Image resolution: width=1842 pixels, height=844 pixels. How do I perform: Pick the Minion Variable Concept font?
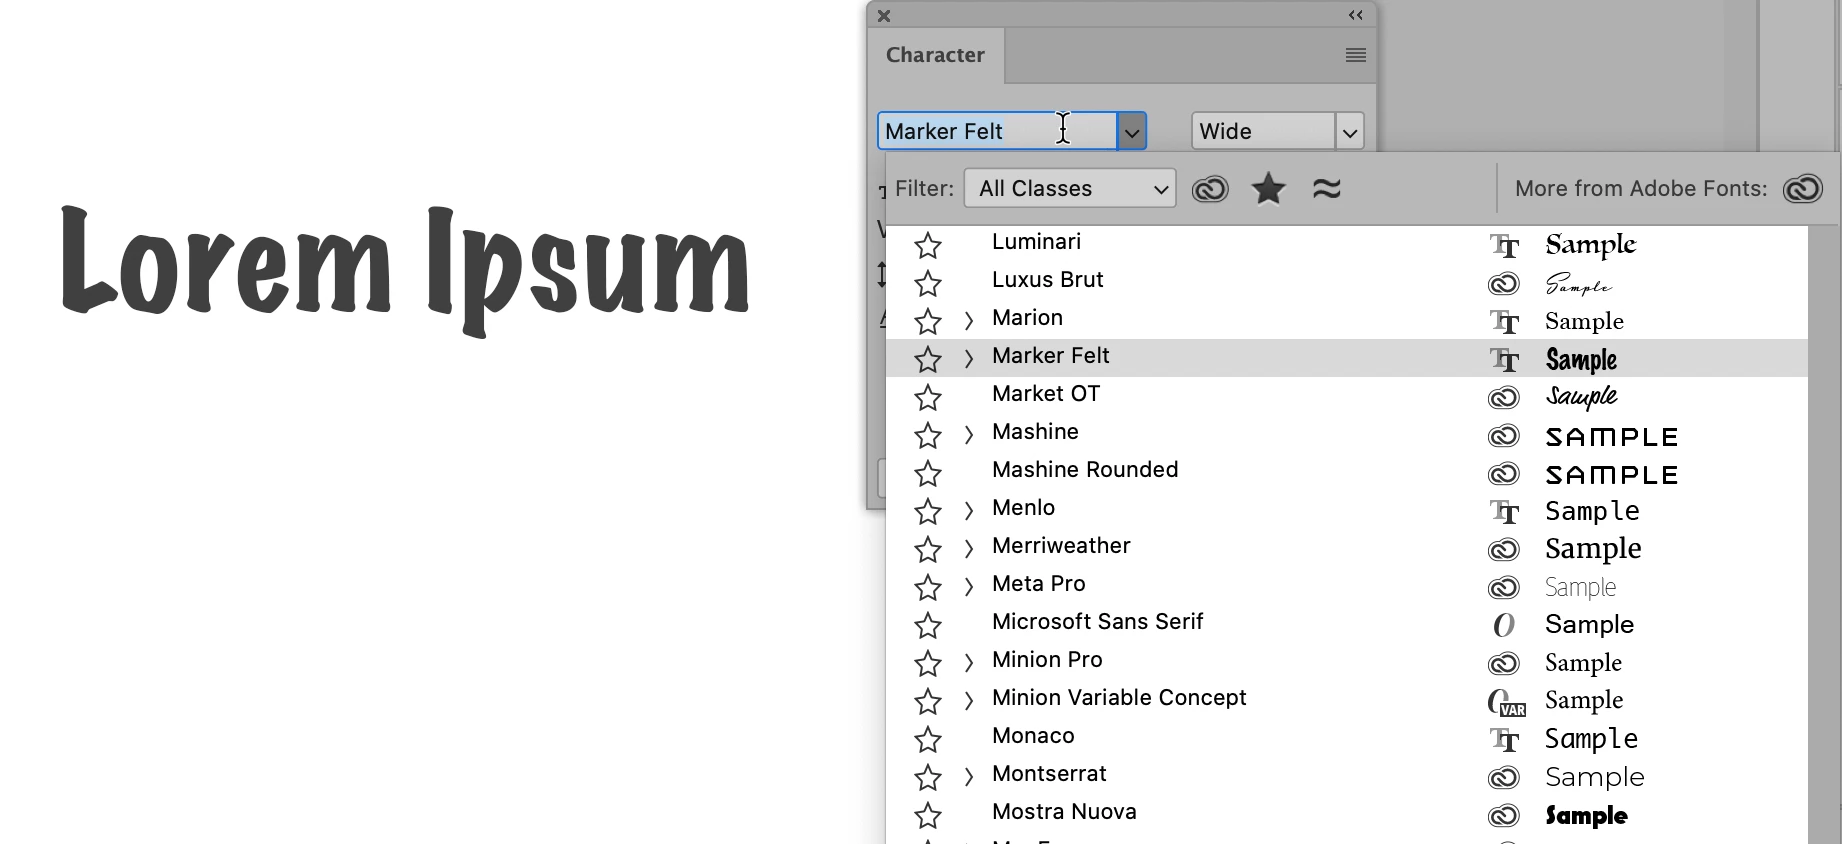click(x=1119, y=698)
